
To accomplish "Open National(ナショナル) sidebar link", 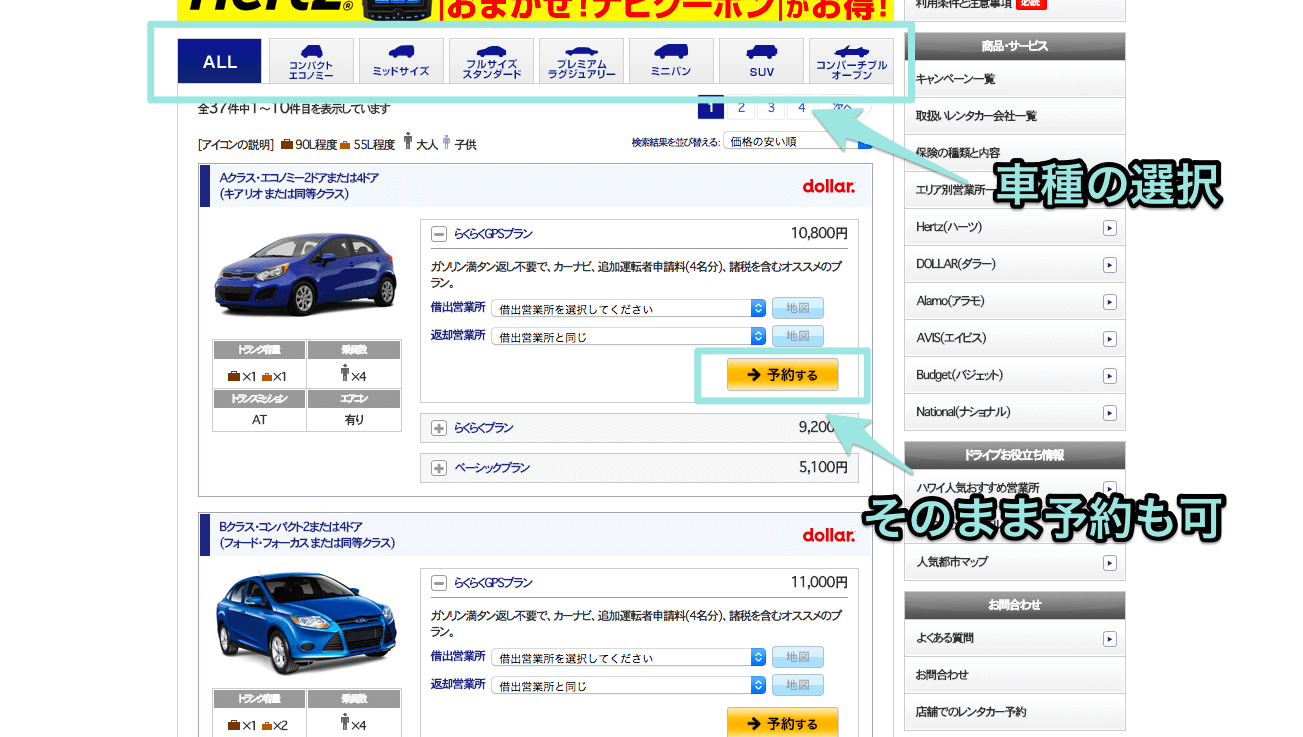I will click(x=1014, y=412).
